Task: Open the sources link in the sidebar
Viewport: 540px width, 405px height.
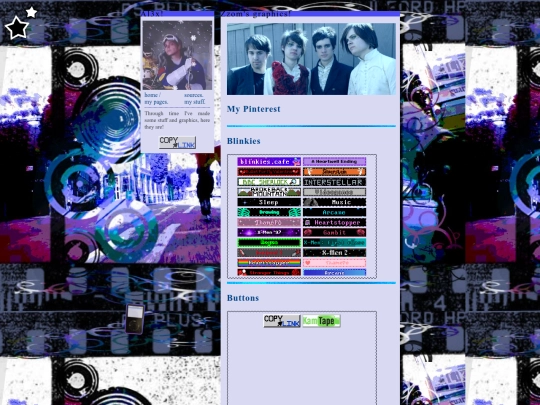Action: (x=194, y=95)
